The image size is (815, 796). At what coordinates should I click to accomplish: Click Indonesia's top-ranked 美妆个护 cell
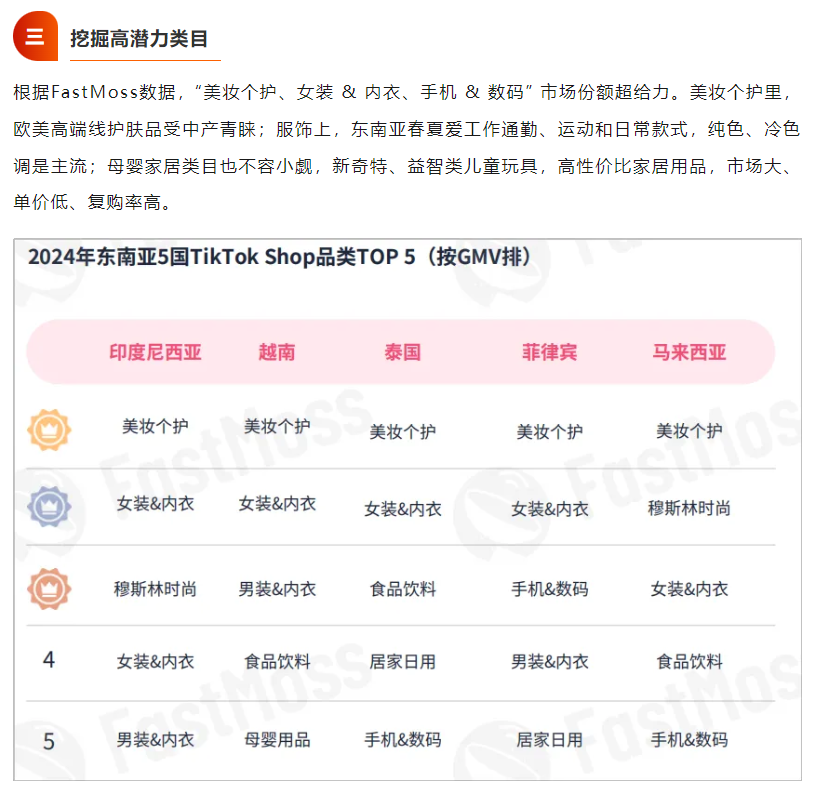(155, 426)
